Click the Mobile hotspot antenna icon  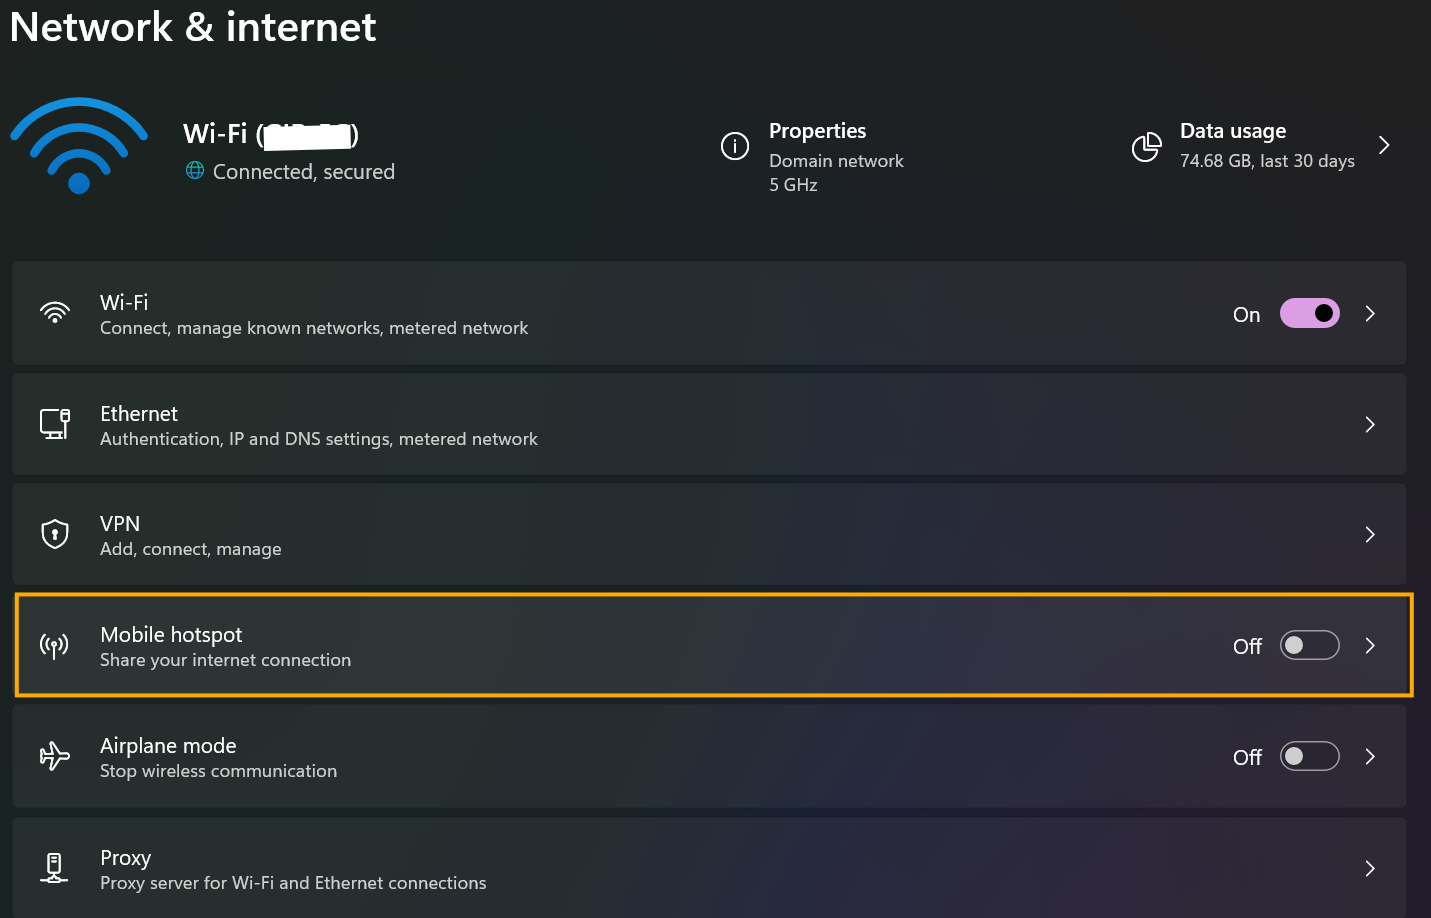pos(55,645)
